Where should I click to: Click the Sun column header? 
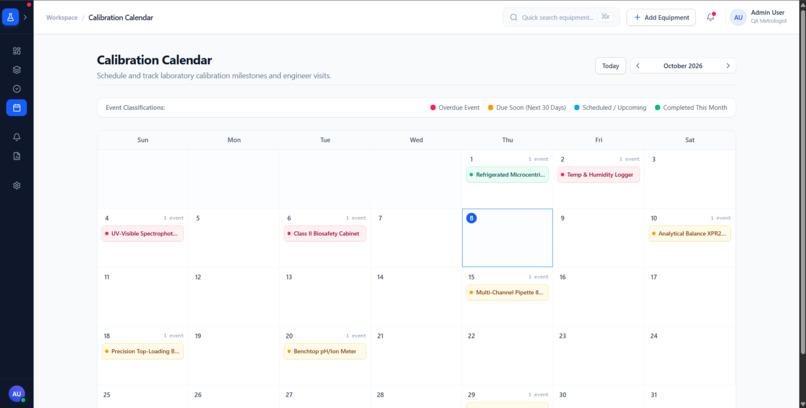coord(143,140)
